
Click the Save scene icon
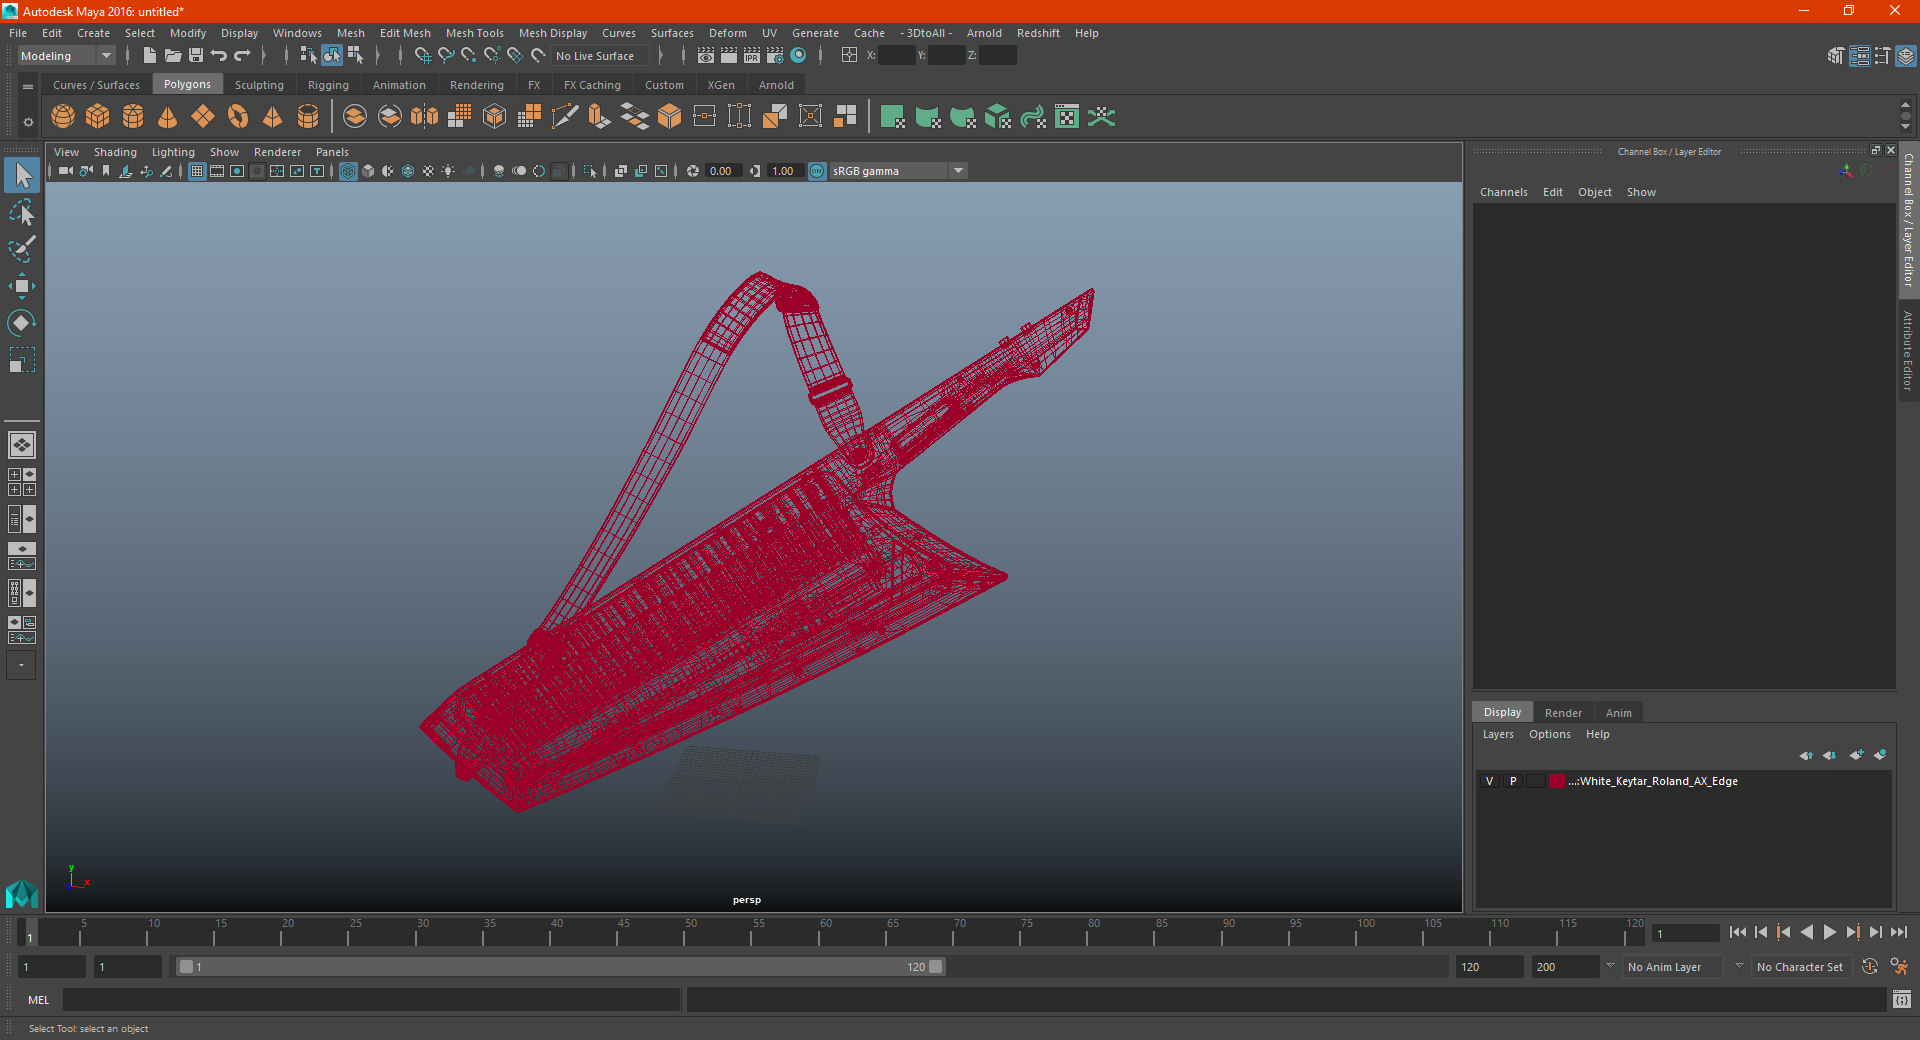point(196,56)
